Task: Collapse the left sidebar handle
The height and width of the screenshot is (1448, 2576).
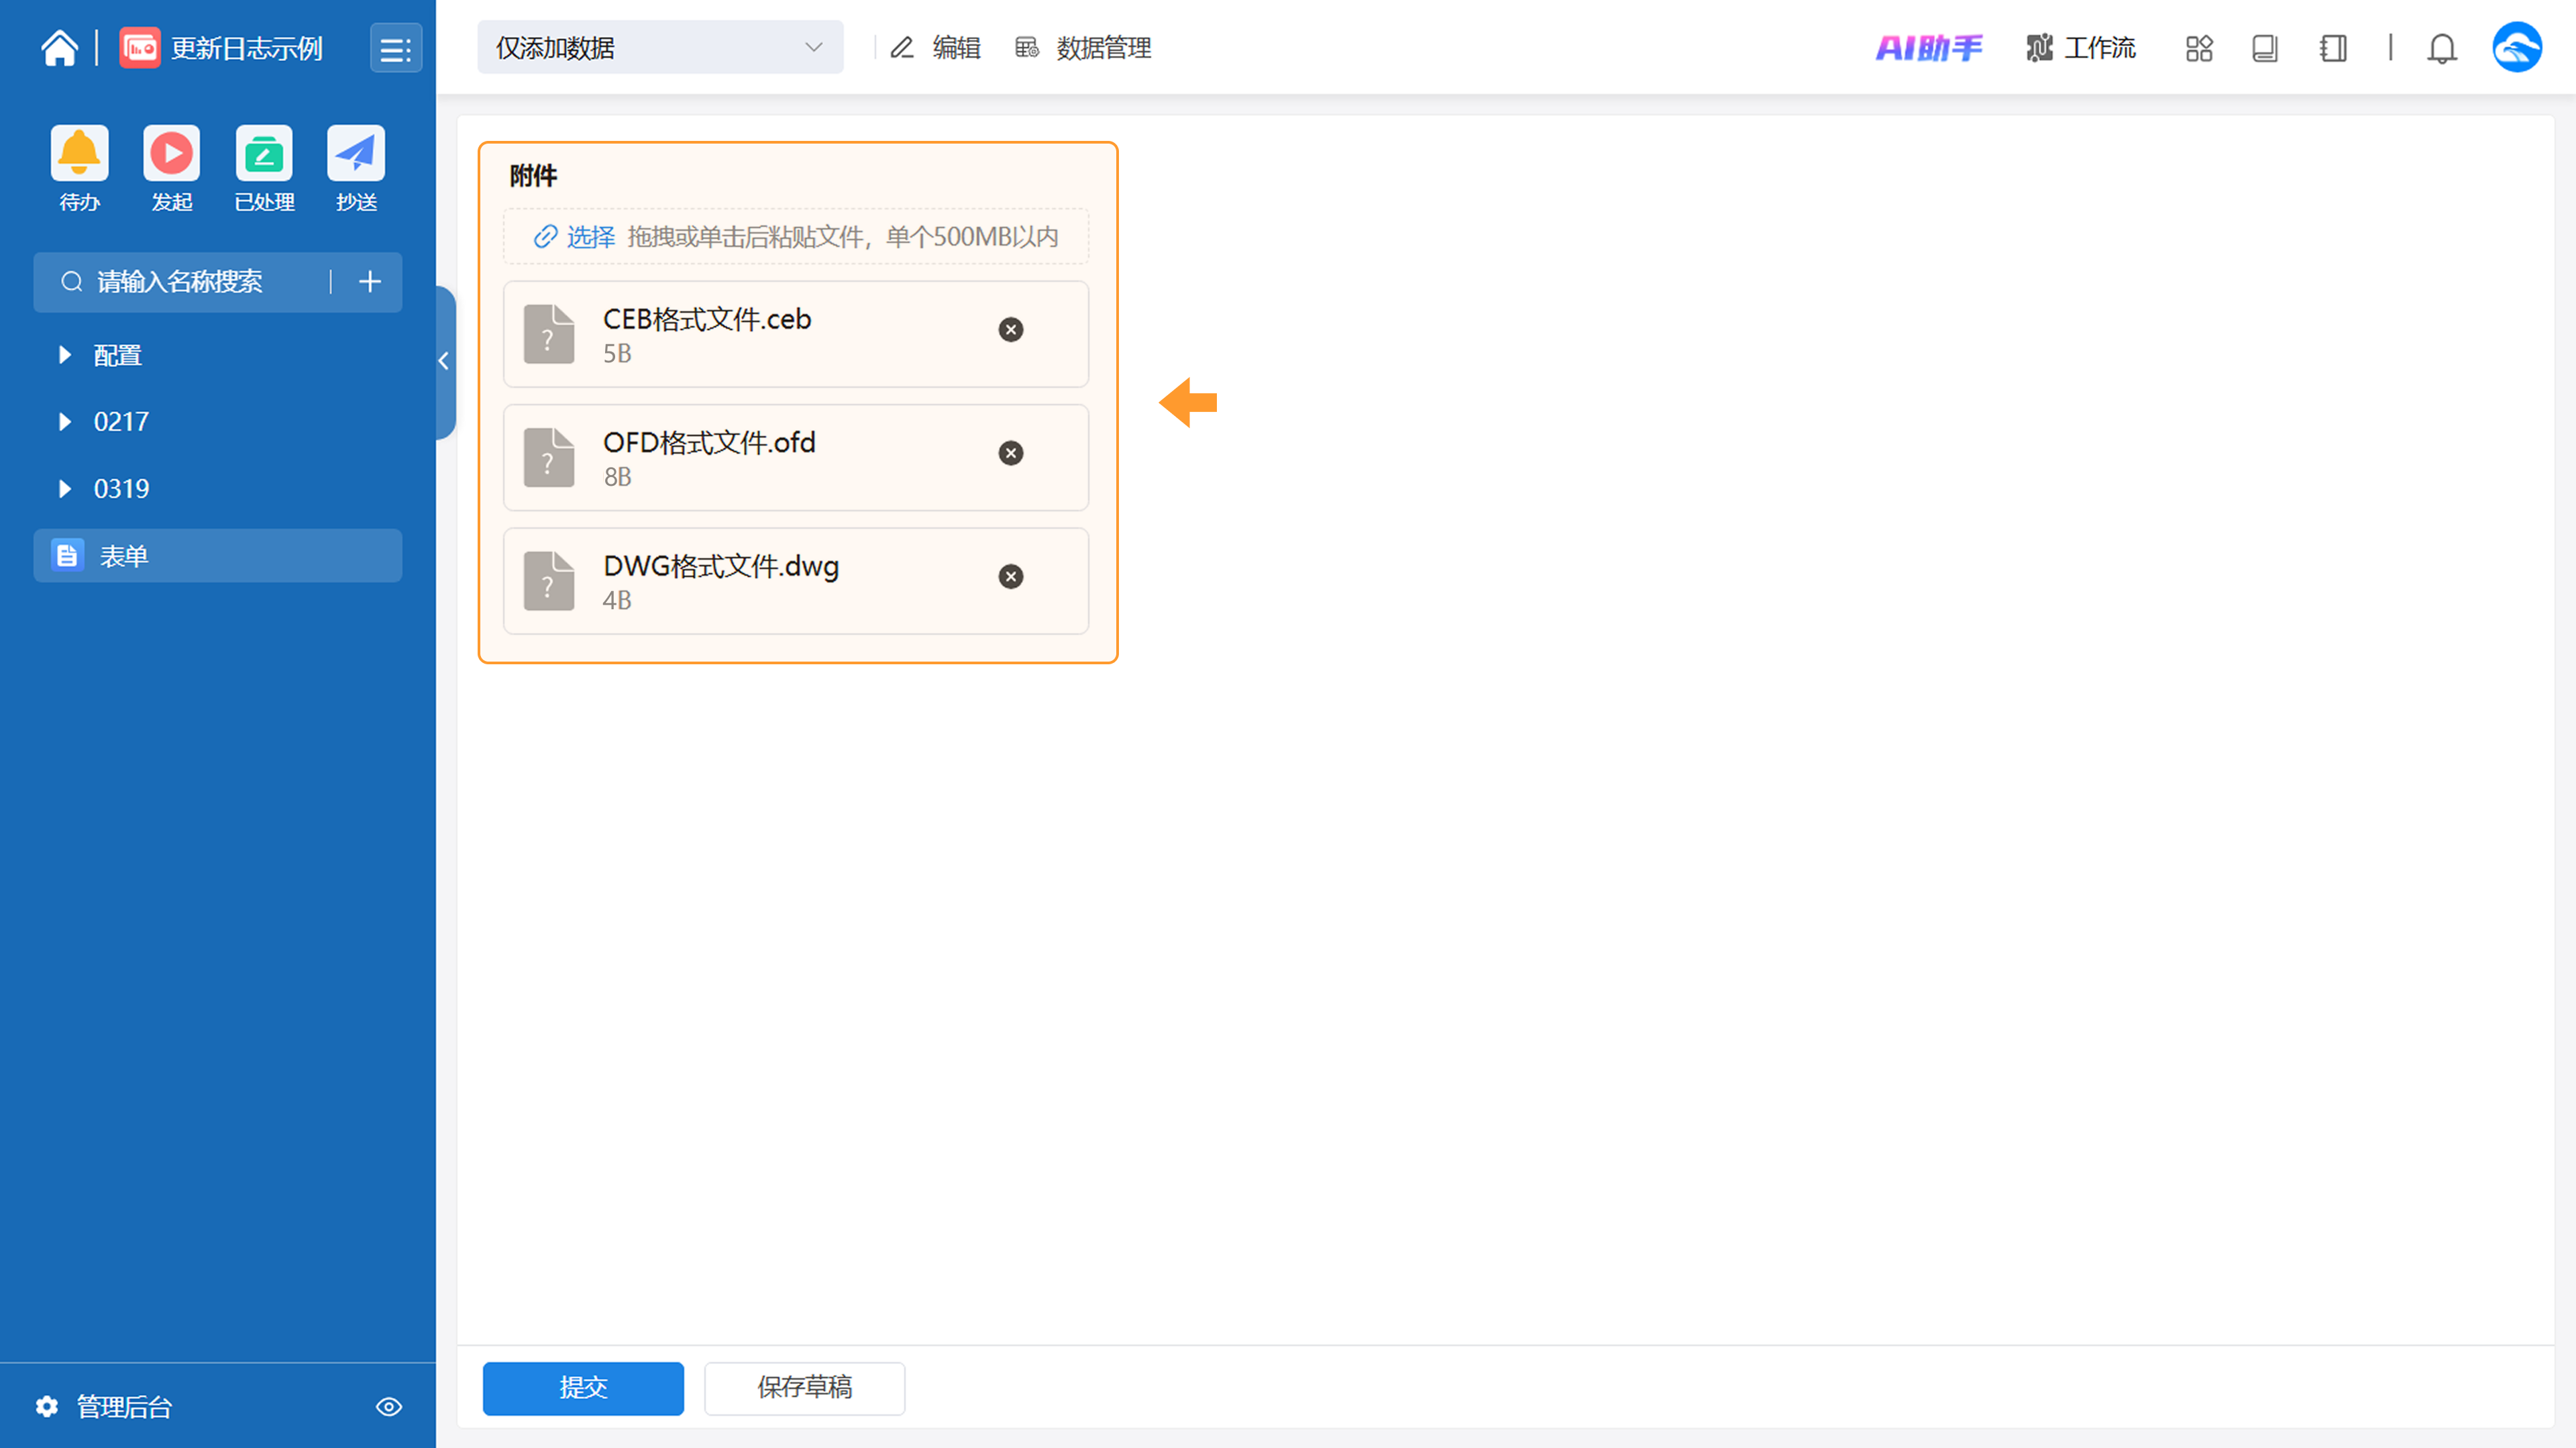Action: tap(445, 362)
